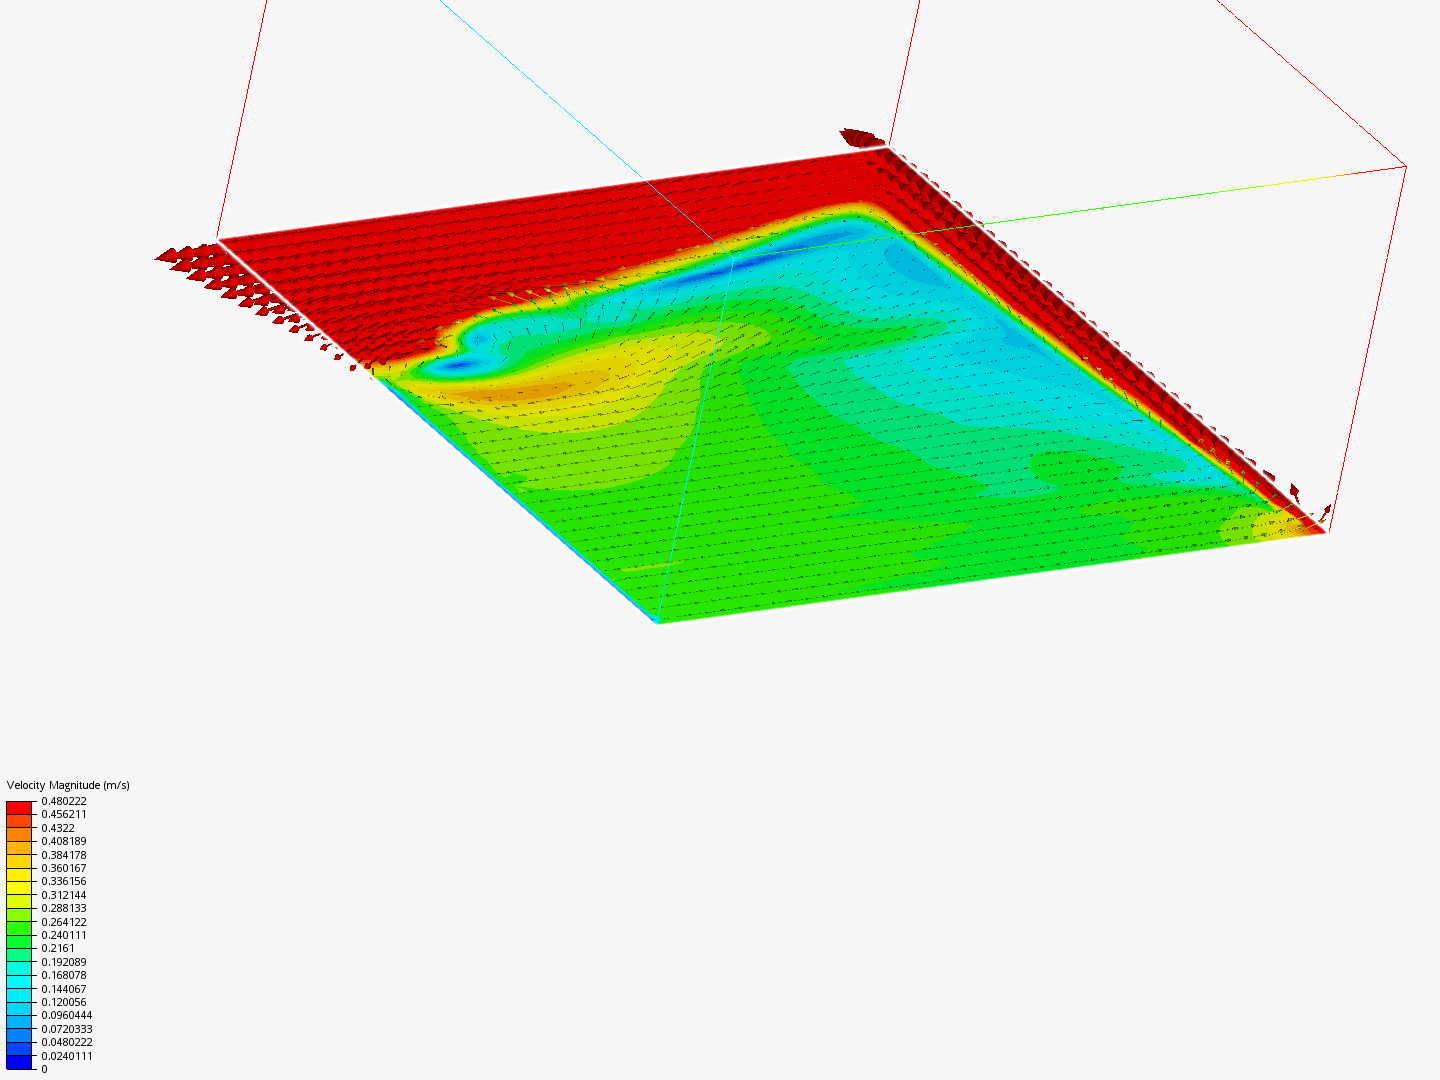Pick the legend swatch between 0.240111 and 0.2161
Screen dimensions: 1440x1080
19,942
